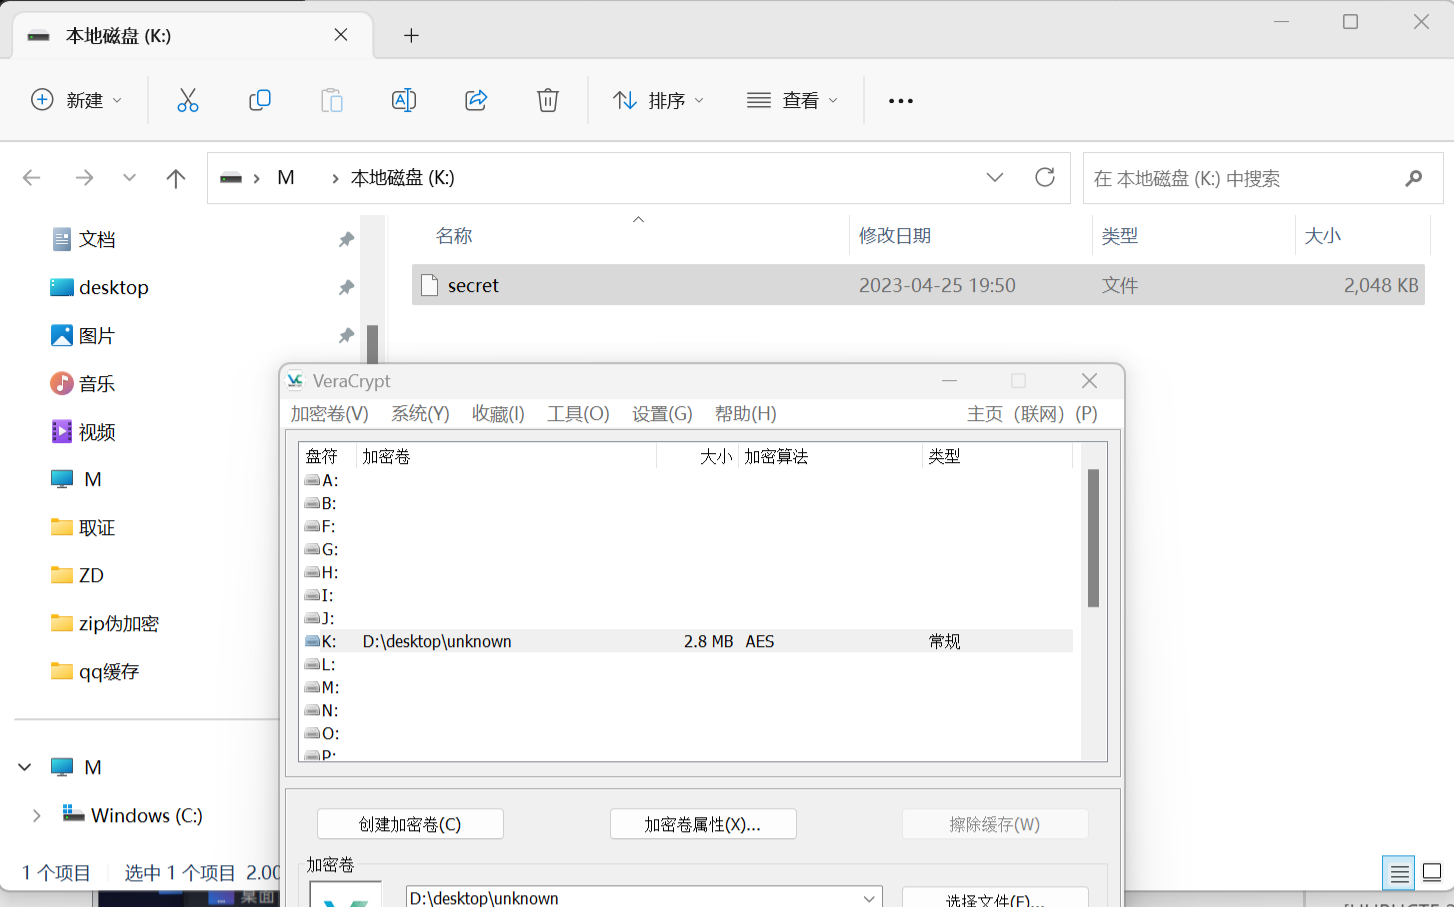Open 工具(O) menu in VeraCrypt
Viewport: 1454px width, 907px height.
click(578, 414)
